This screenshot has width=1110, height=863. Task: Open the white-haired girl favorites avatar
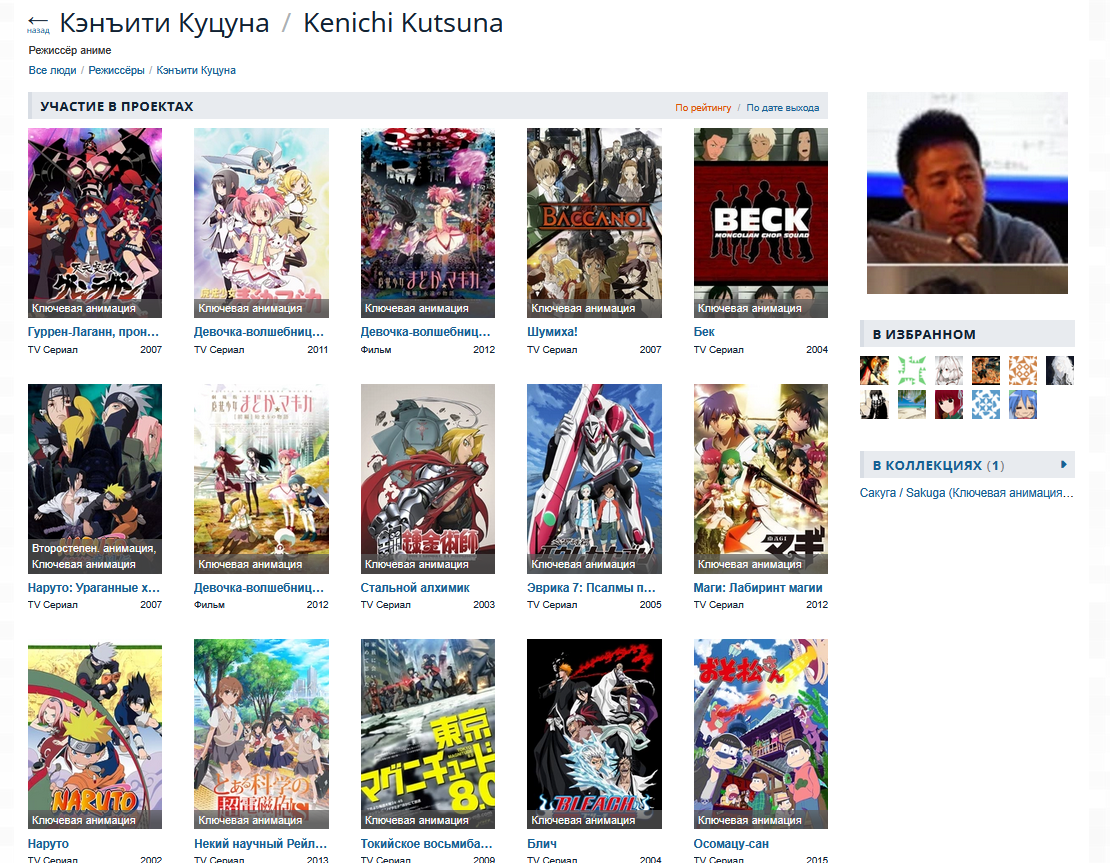(949, 370)
